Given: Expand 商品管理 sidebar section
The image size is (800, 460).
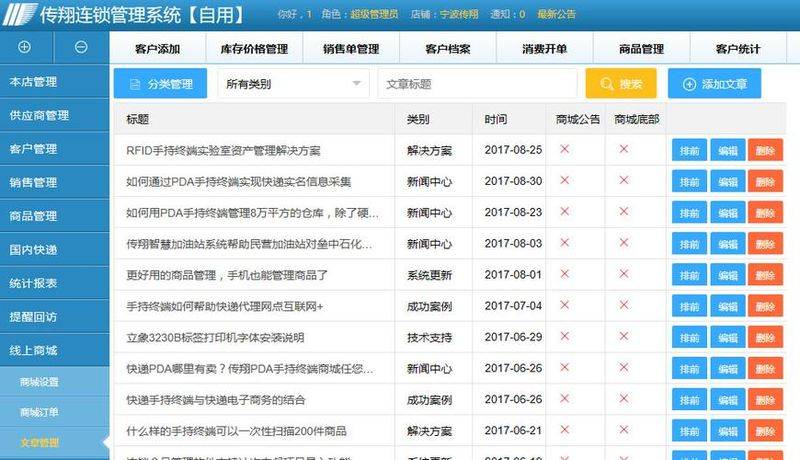Looking at the screenshot, I should tap(54, 216).
